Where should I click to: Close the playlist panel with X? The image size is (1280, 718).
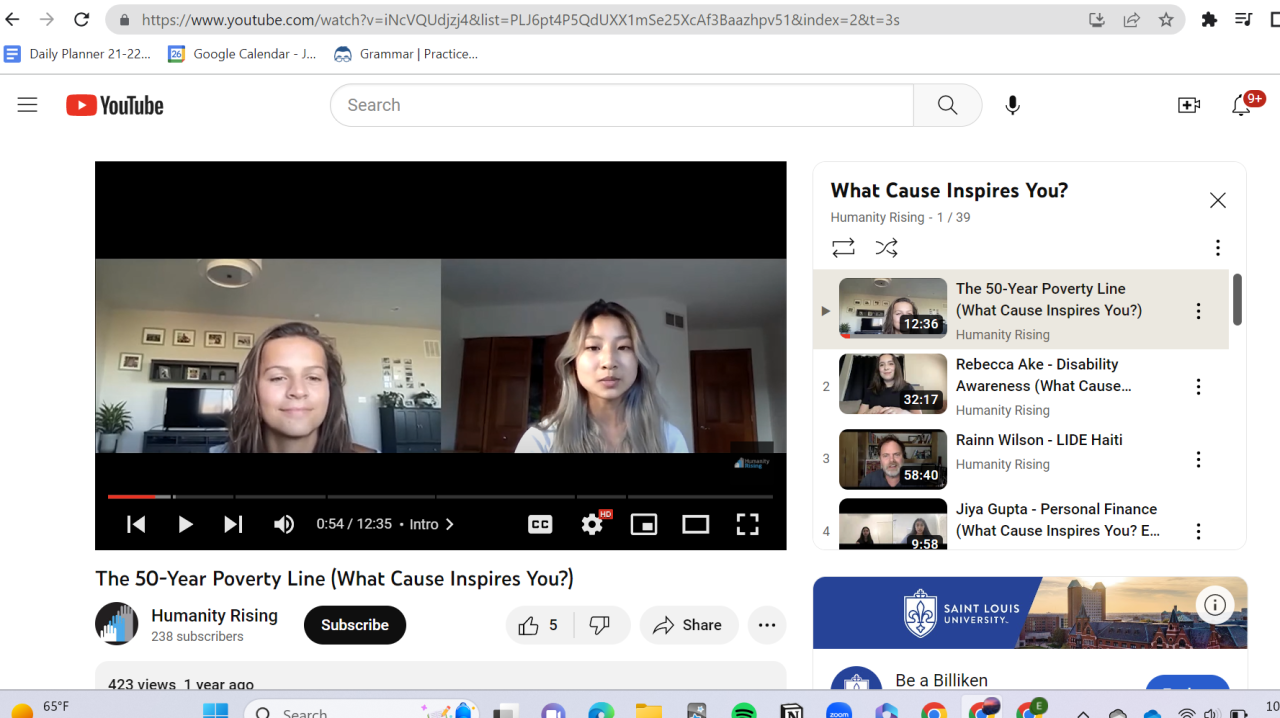tap(1217, 200)
